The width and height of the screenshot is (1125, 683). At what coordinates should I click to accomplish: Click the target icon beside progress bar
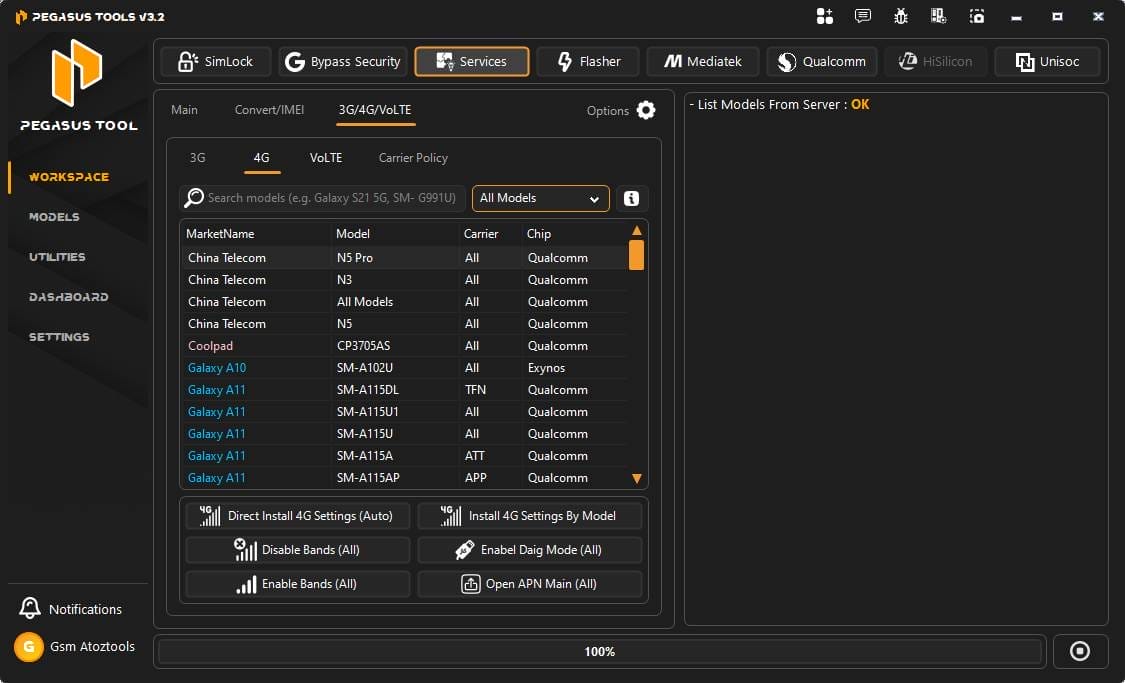(x=1080, y=651)
